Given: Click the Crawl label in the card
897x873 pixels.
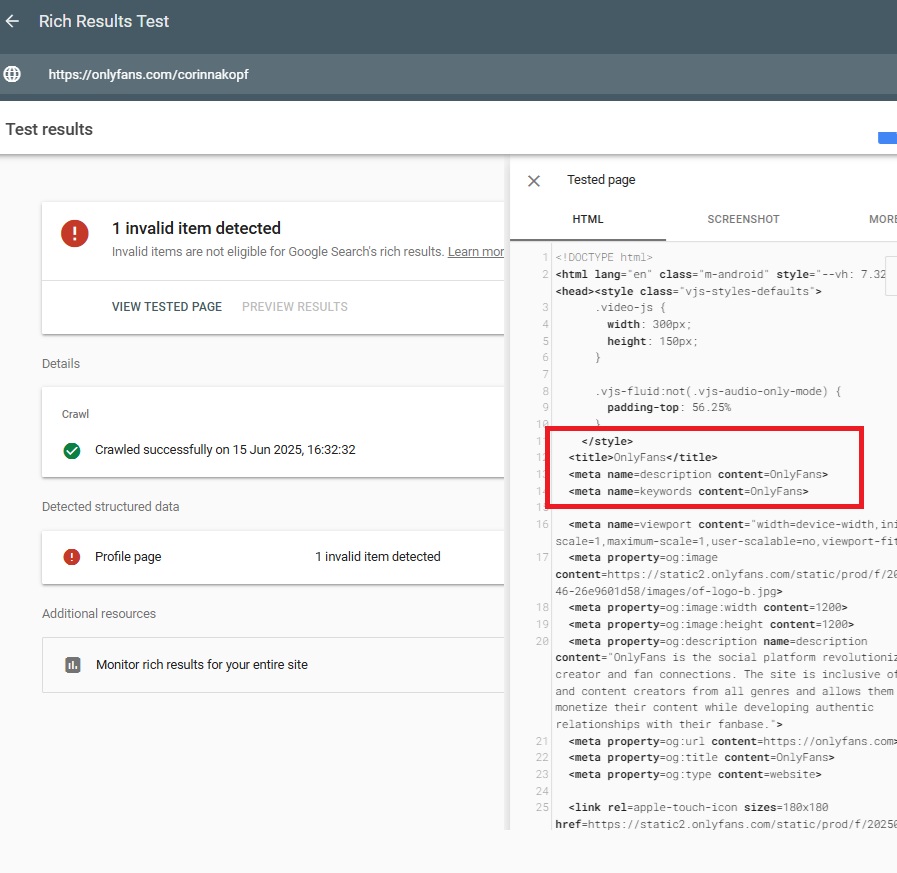Looking at the screenshot, I should tap(75, 414).
